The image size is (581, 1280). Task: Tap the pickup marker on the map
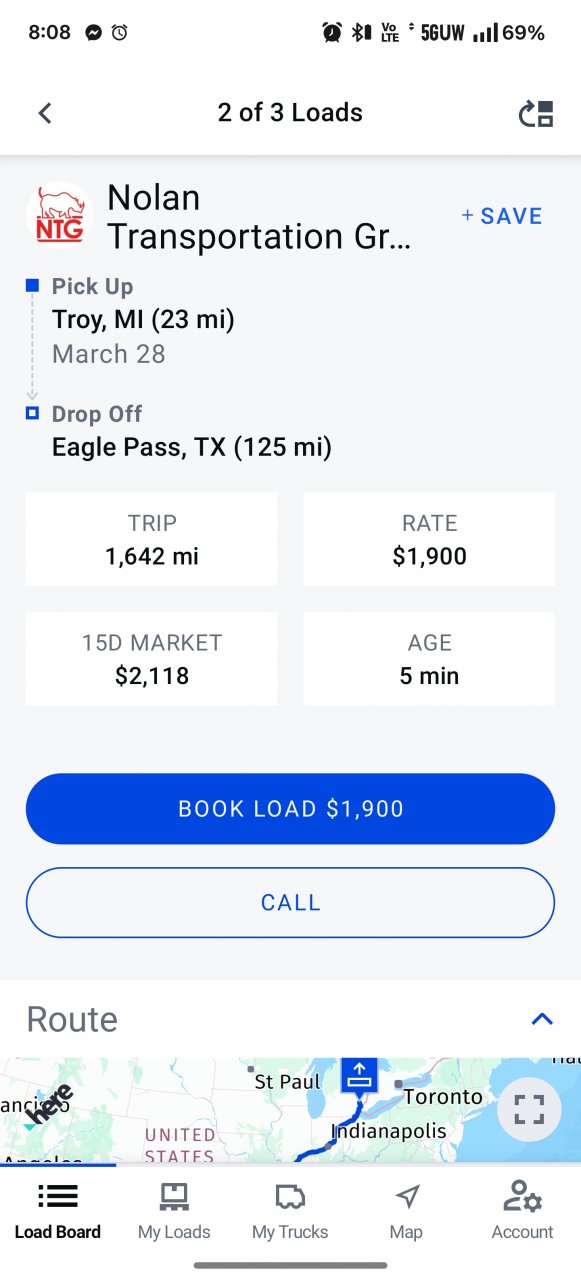tap(359, 1076)
